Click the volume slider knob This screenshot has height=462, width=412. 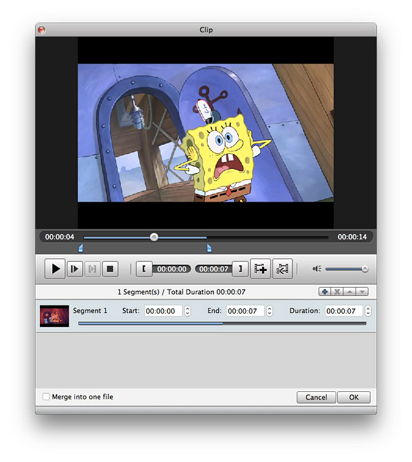coord(365,269)
